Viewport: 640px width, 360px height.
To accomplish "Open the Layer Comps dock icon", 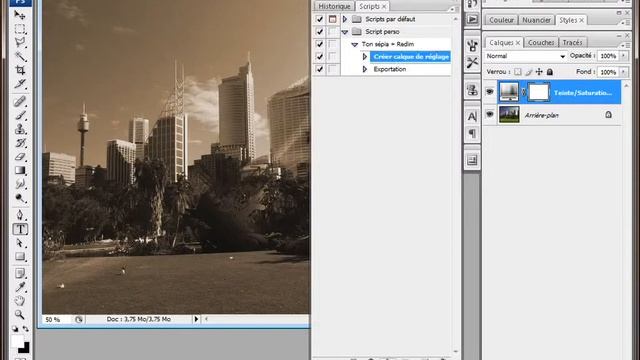I will pos(472,160).
